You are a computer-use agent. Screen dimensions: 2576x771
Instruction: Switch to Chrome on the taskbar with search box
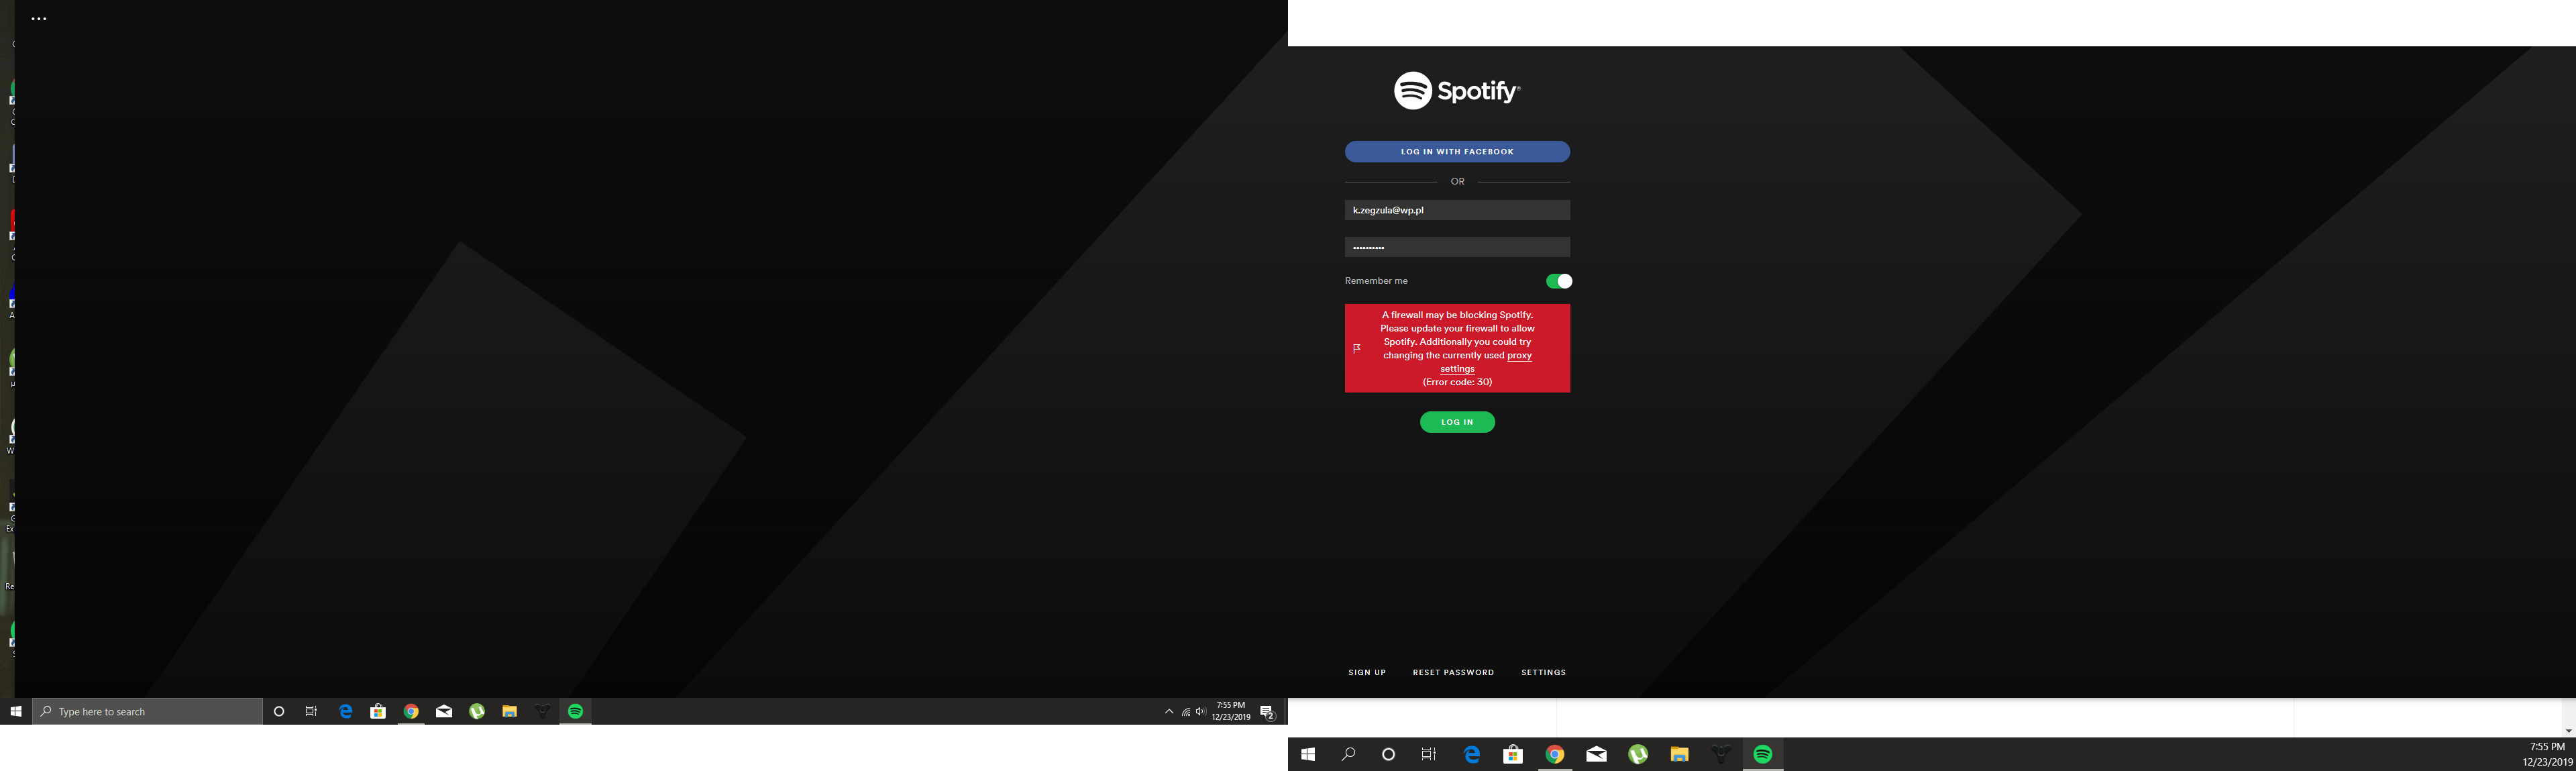pyautogui.click(x=411, y=712)
